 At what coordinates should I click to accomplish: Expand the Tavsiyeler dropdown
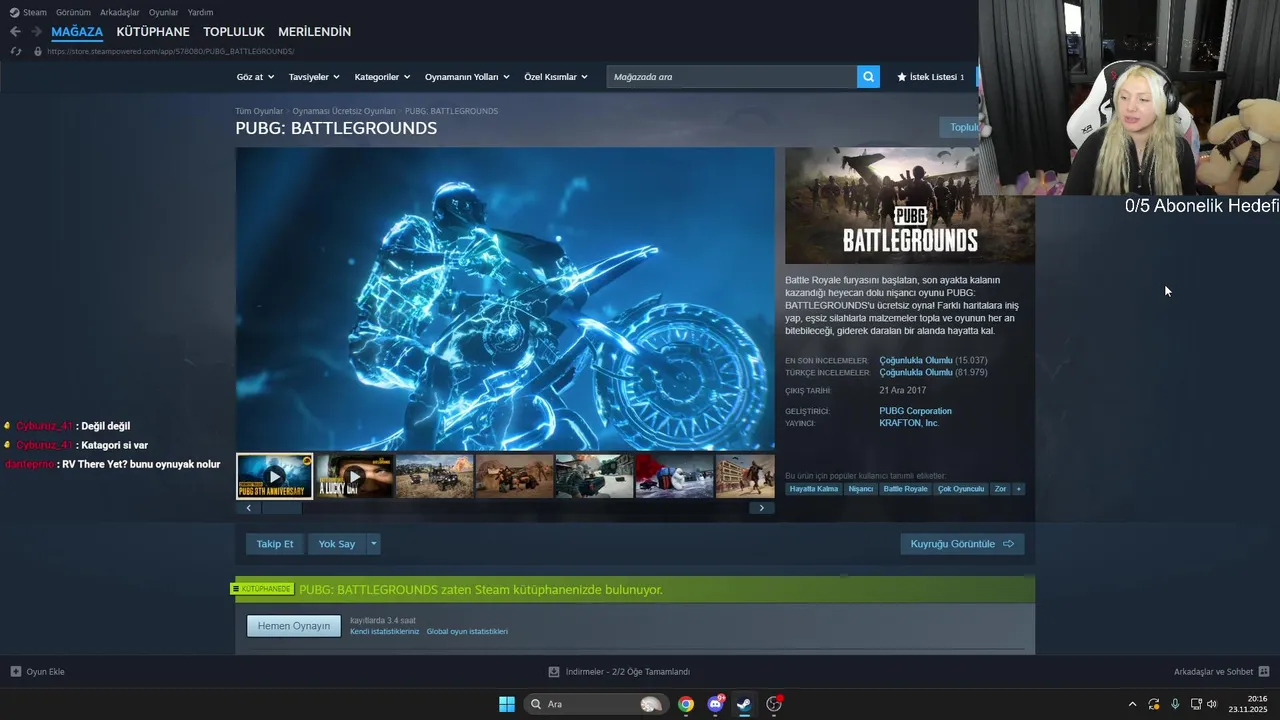tap(314, 77)
